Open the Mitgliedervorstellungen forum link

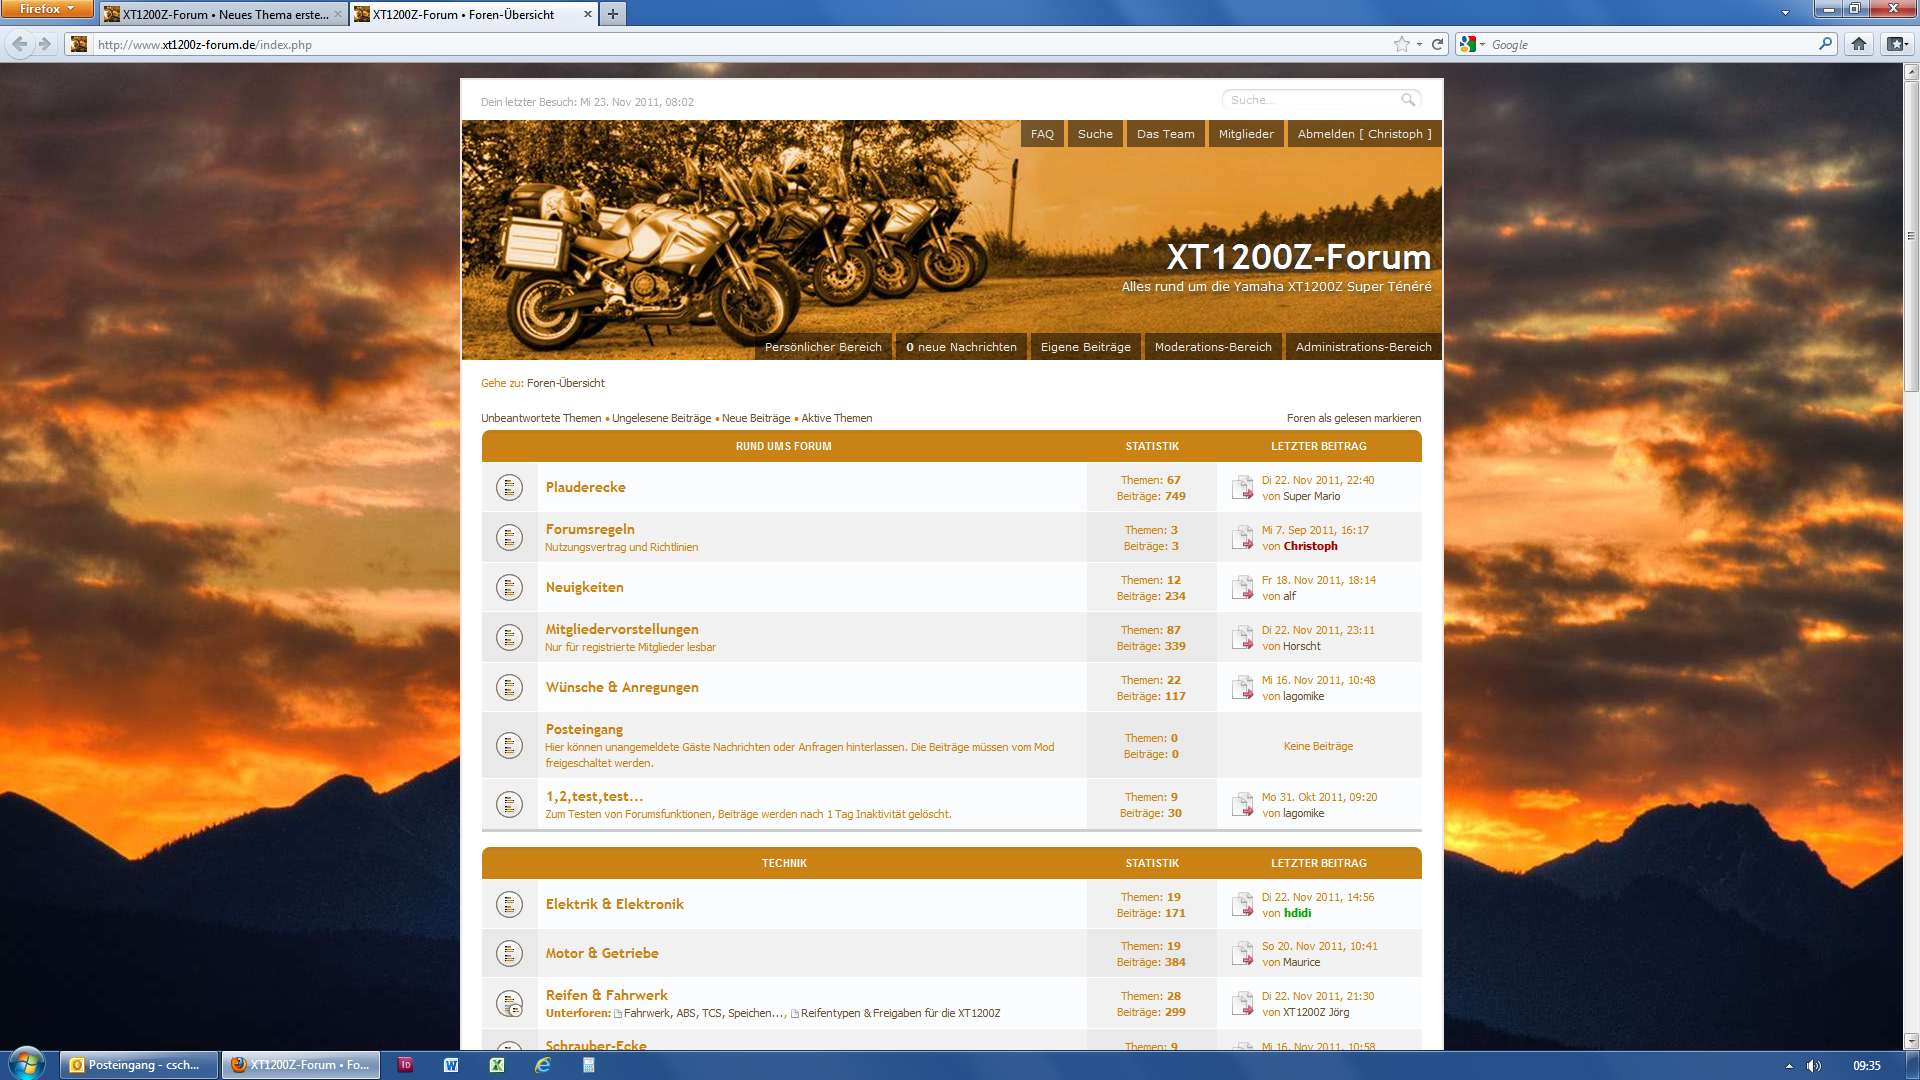[621, 629]
